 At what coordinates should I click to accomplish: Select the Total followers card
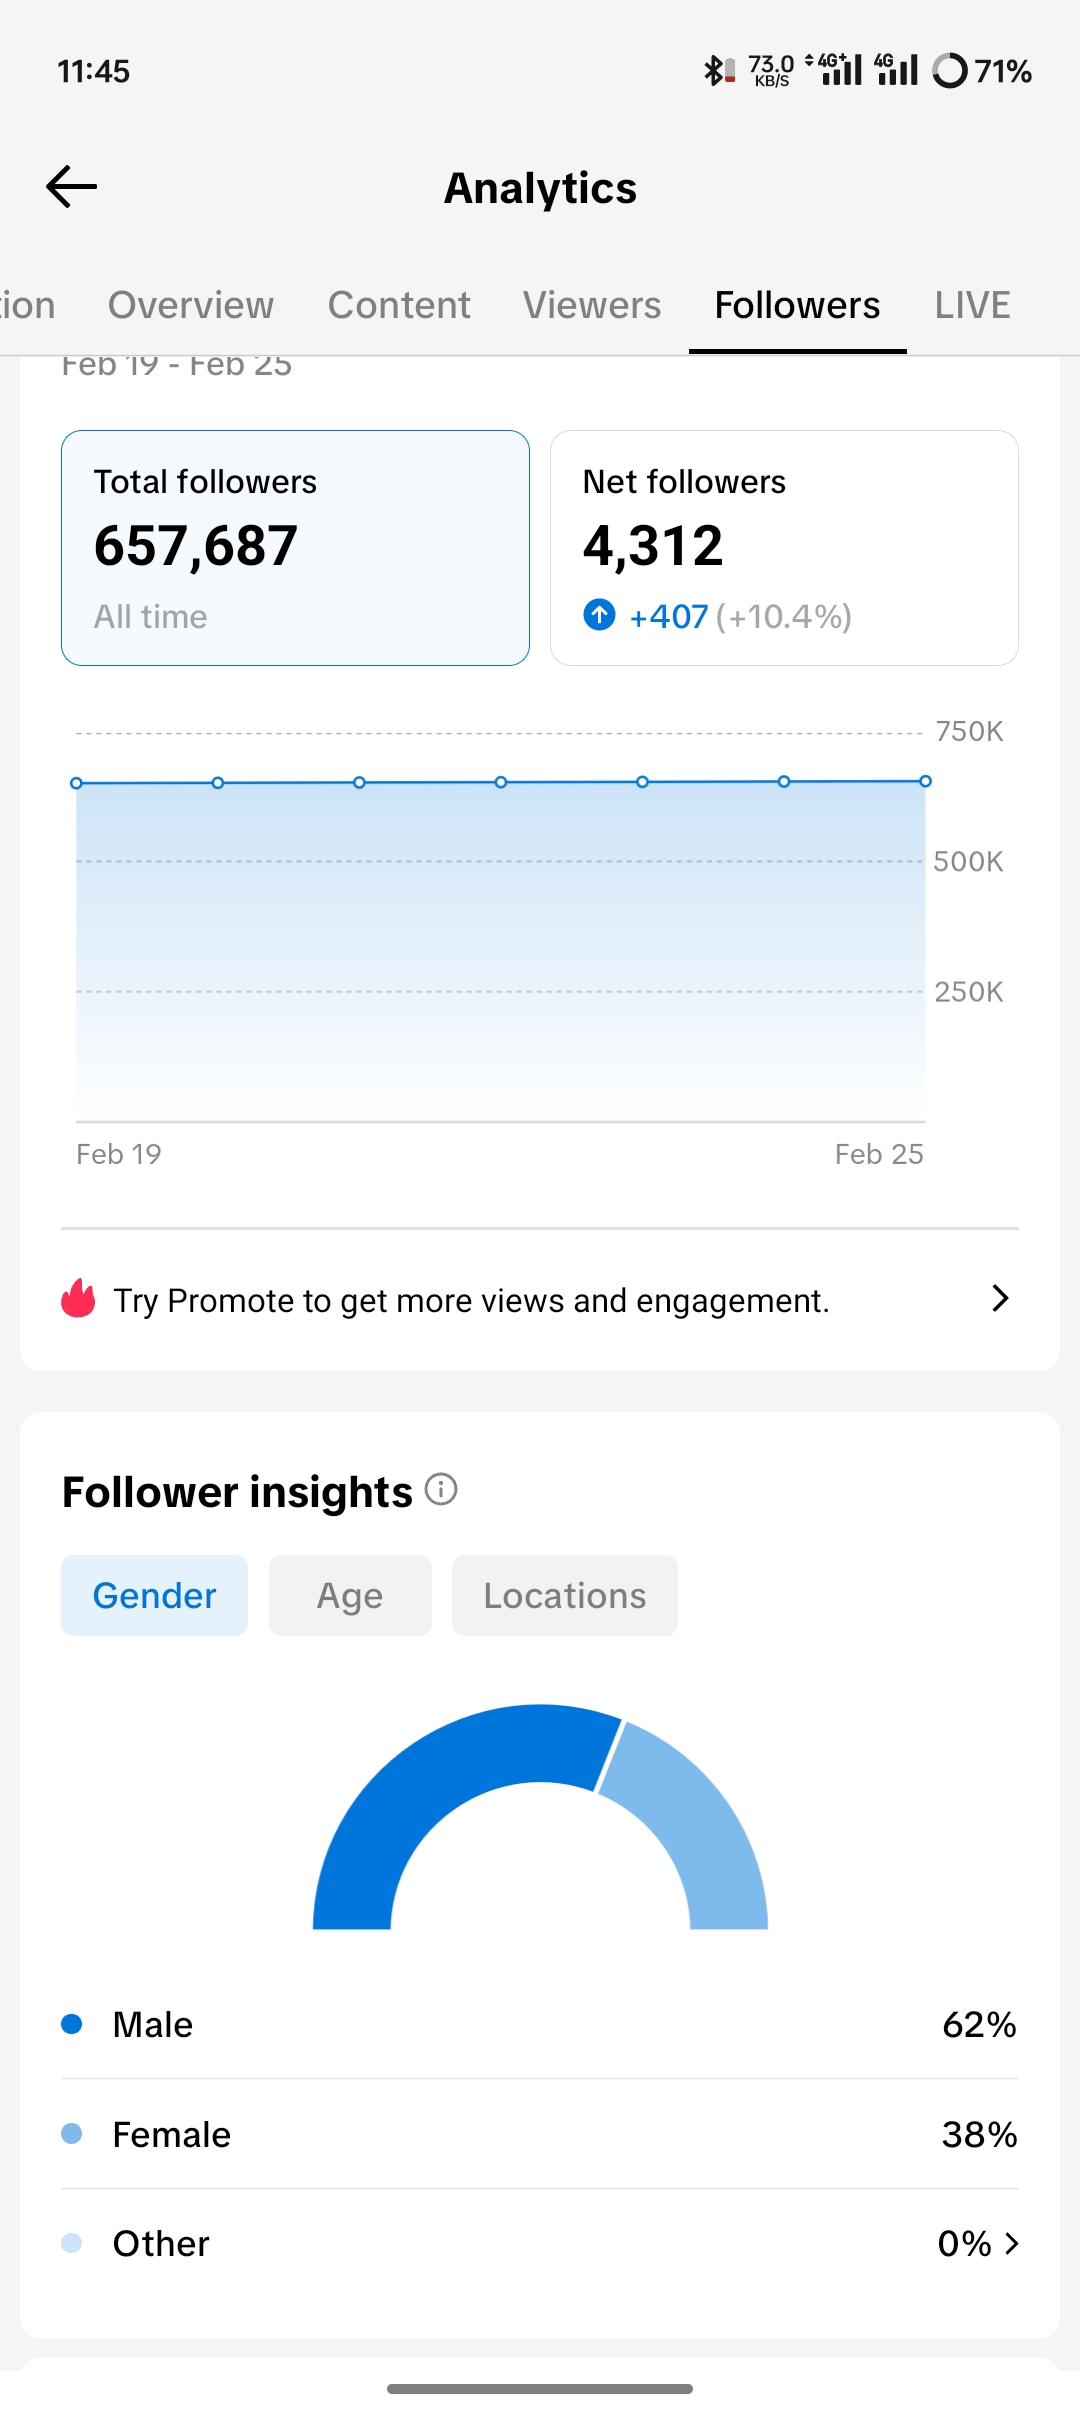pyautogui.click(x=295, y=548)
